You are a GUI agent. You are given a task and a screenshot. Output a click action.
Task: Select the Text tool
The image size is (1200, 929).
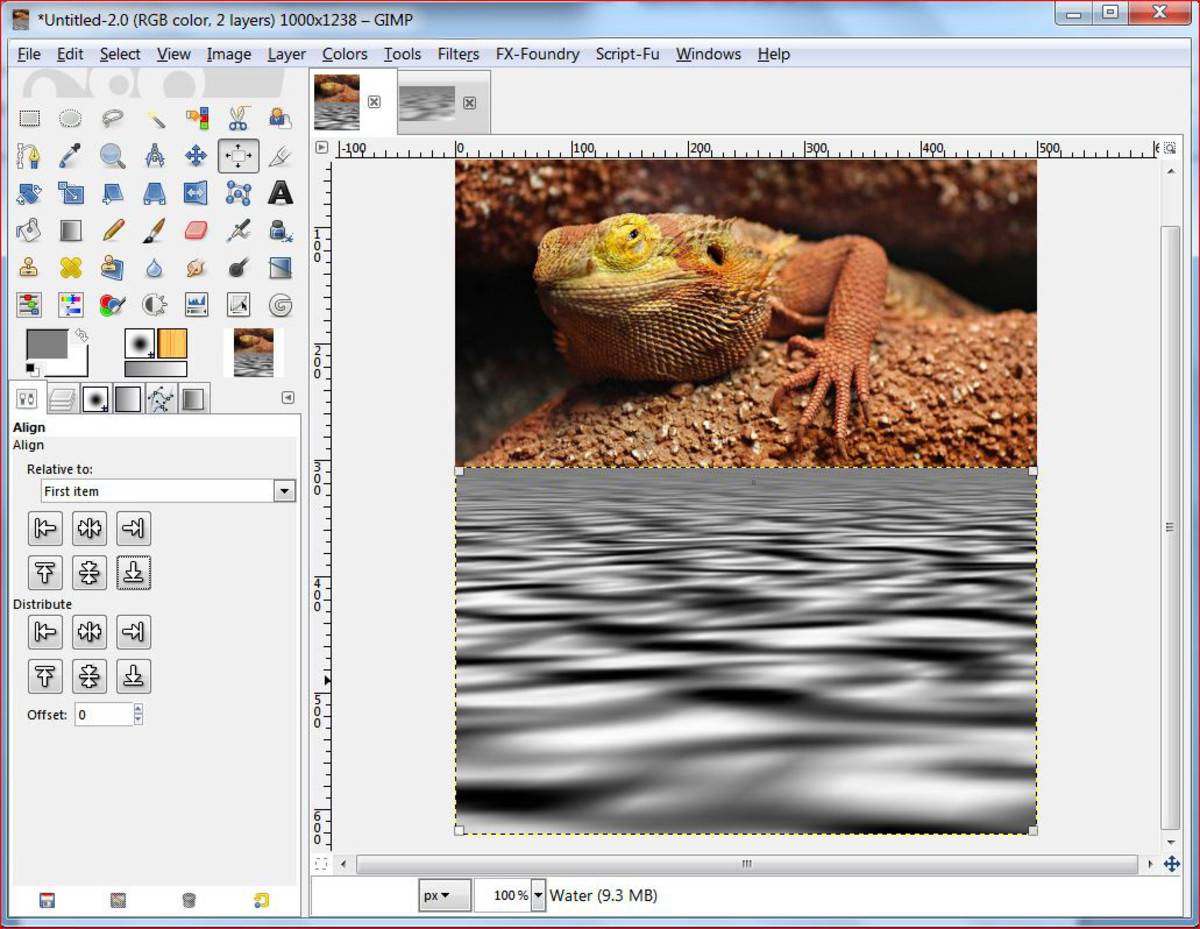[281, 193]
